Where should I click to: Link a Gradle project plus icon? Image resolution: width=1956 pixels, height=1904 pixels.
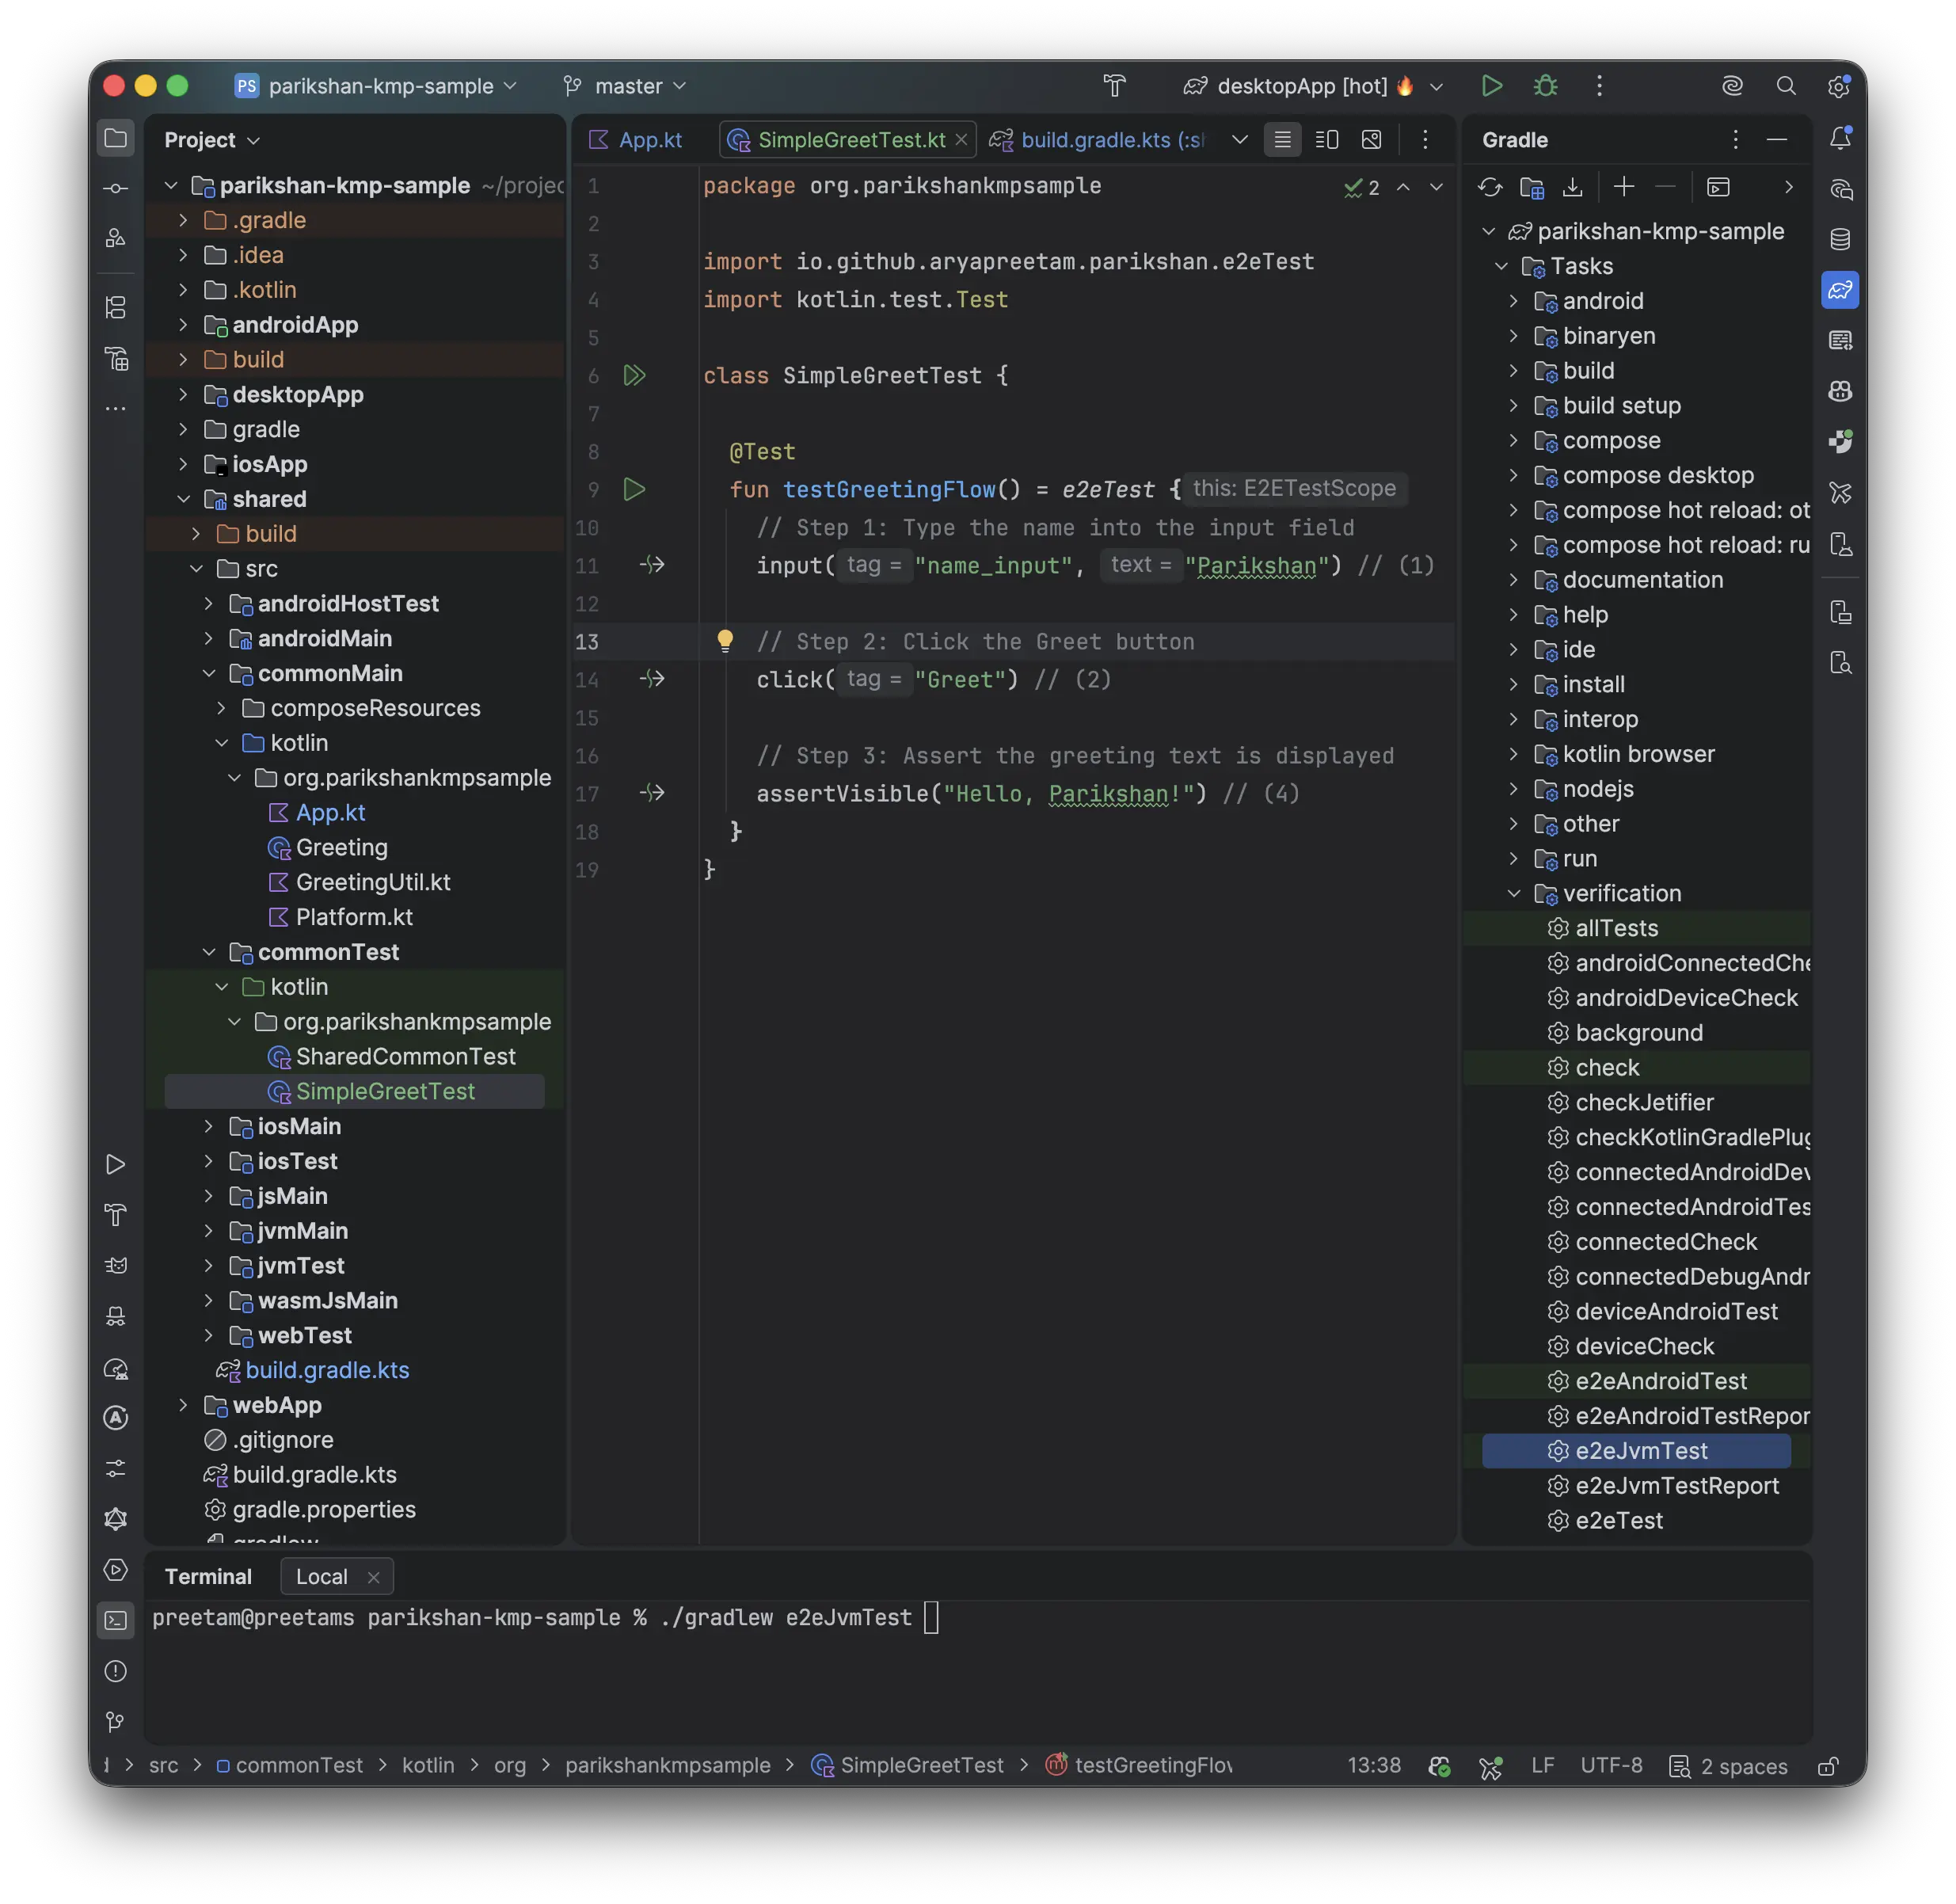[x=1624, y=187]
